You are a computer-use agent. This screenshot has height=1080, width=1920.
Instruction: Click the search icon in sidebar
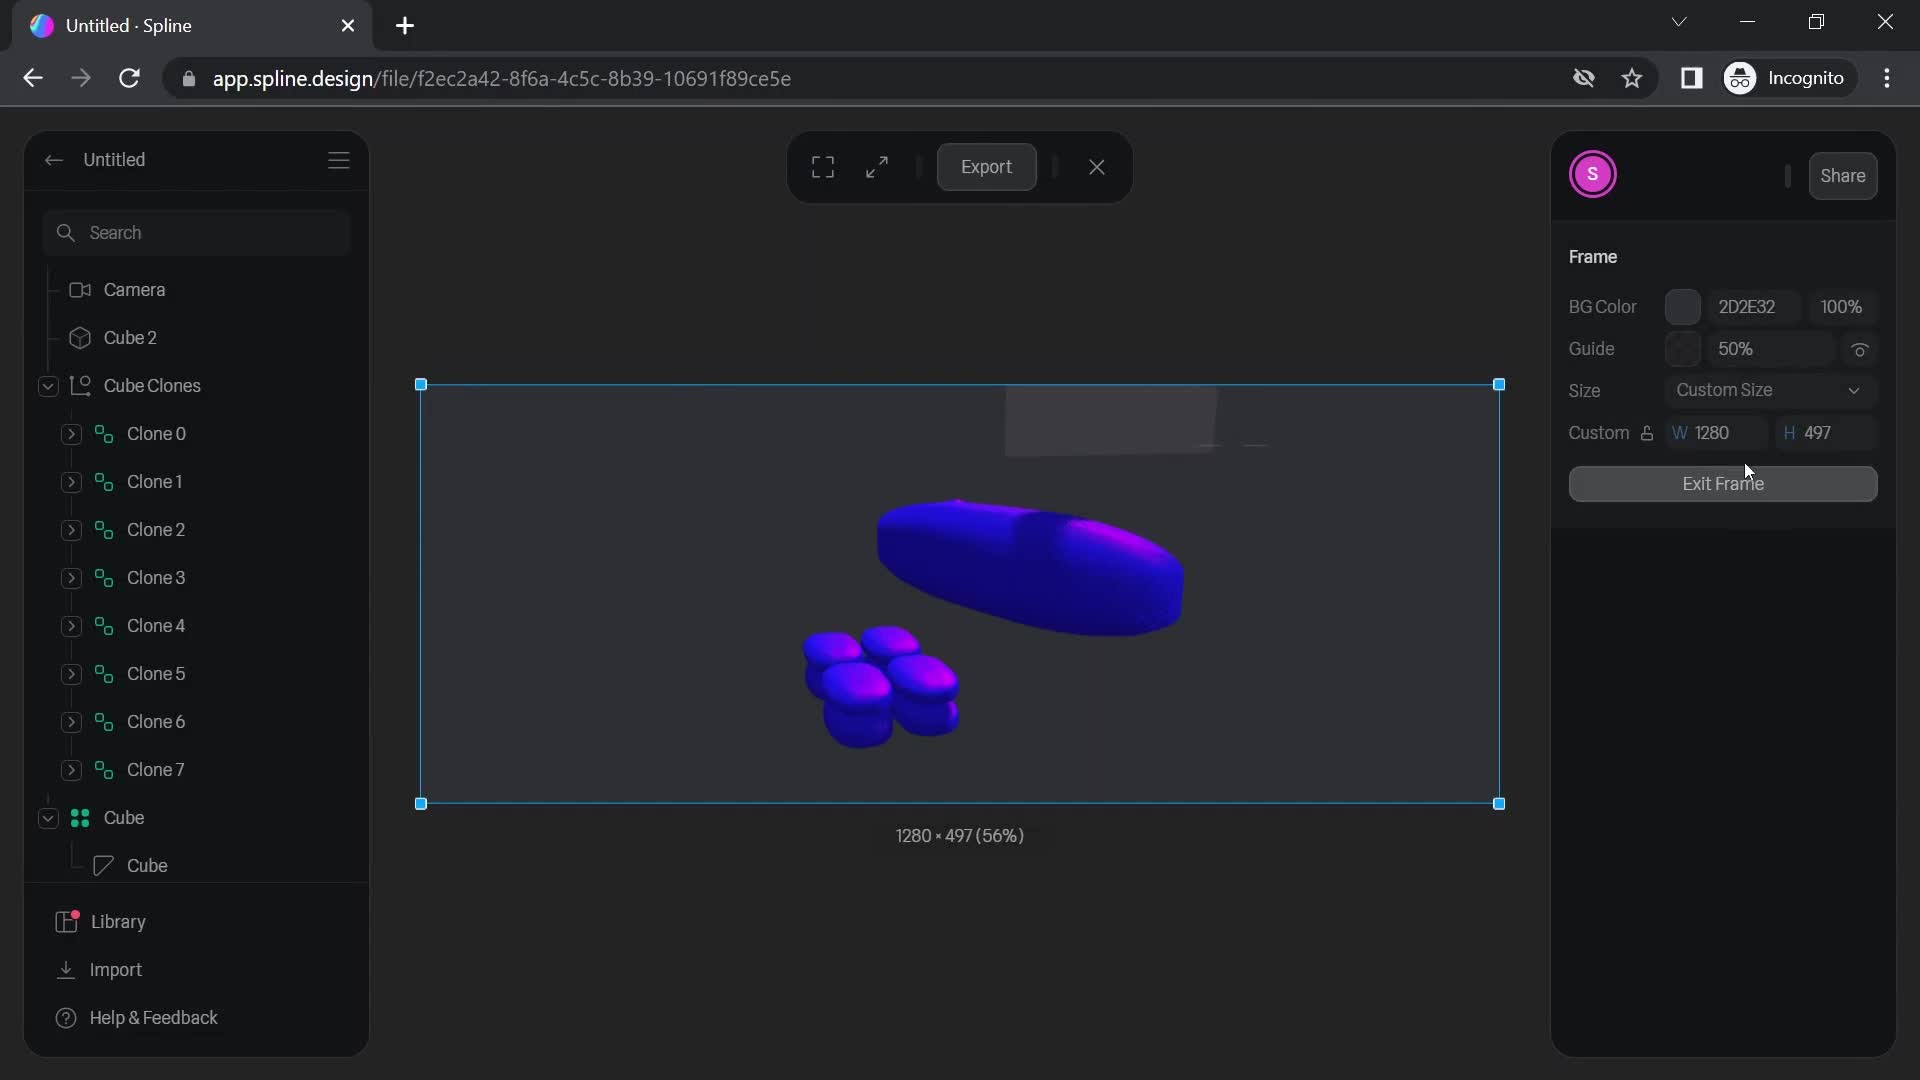tap(65, 232)
